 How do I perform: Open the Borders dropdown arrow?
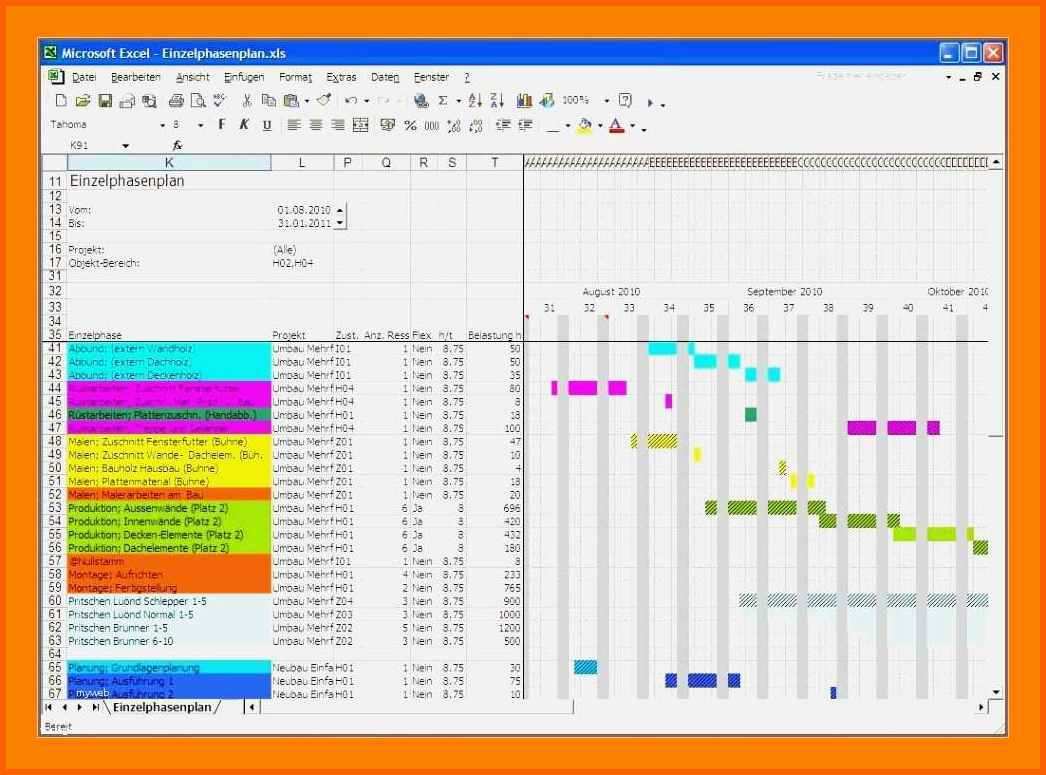pyautogui.click(x=567, y=125)
